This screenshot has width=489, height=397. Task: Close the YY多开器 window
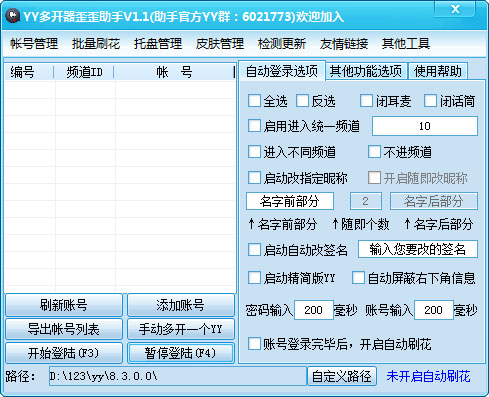tap(455, 9)
